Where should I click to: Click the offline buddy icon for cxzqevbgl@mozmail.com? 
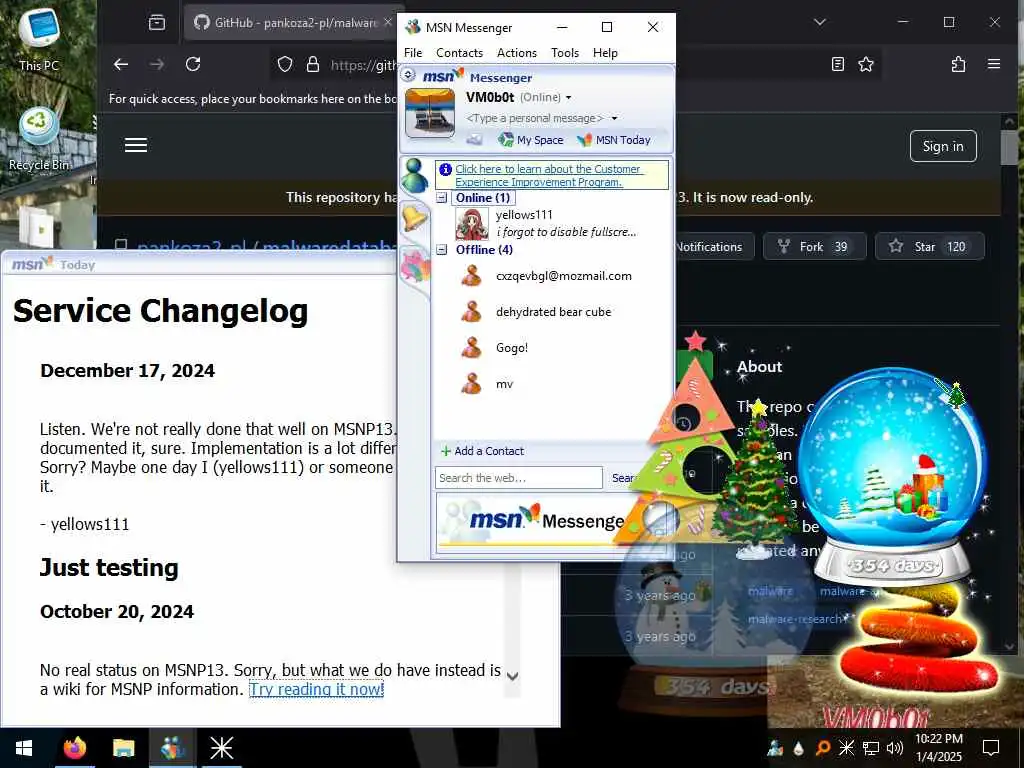pos(472,276)
